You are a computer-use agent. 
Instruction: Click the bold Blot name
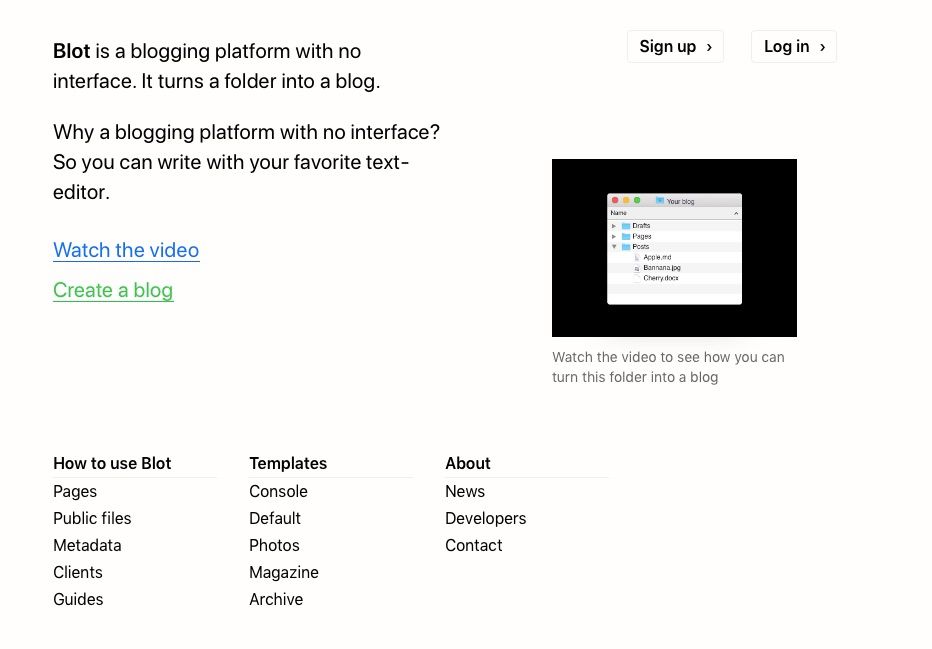[71, 51]
